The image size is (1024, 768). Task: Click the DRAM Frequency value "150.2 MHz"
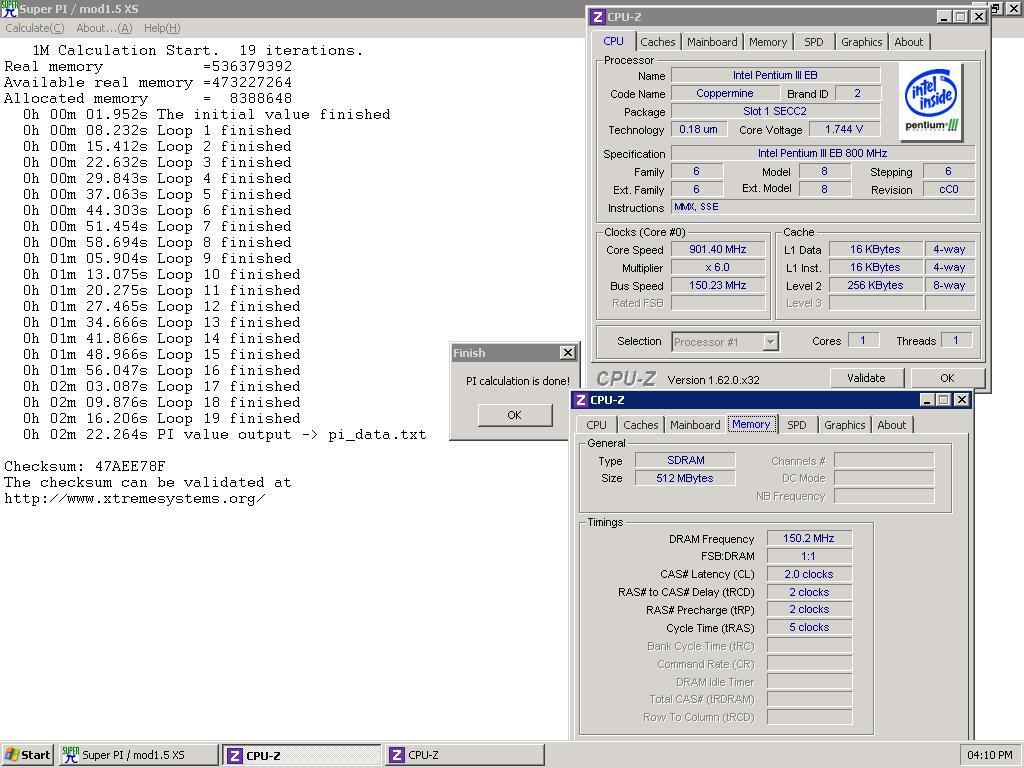809,538
